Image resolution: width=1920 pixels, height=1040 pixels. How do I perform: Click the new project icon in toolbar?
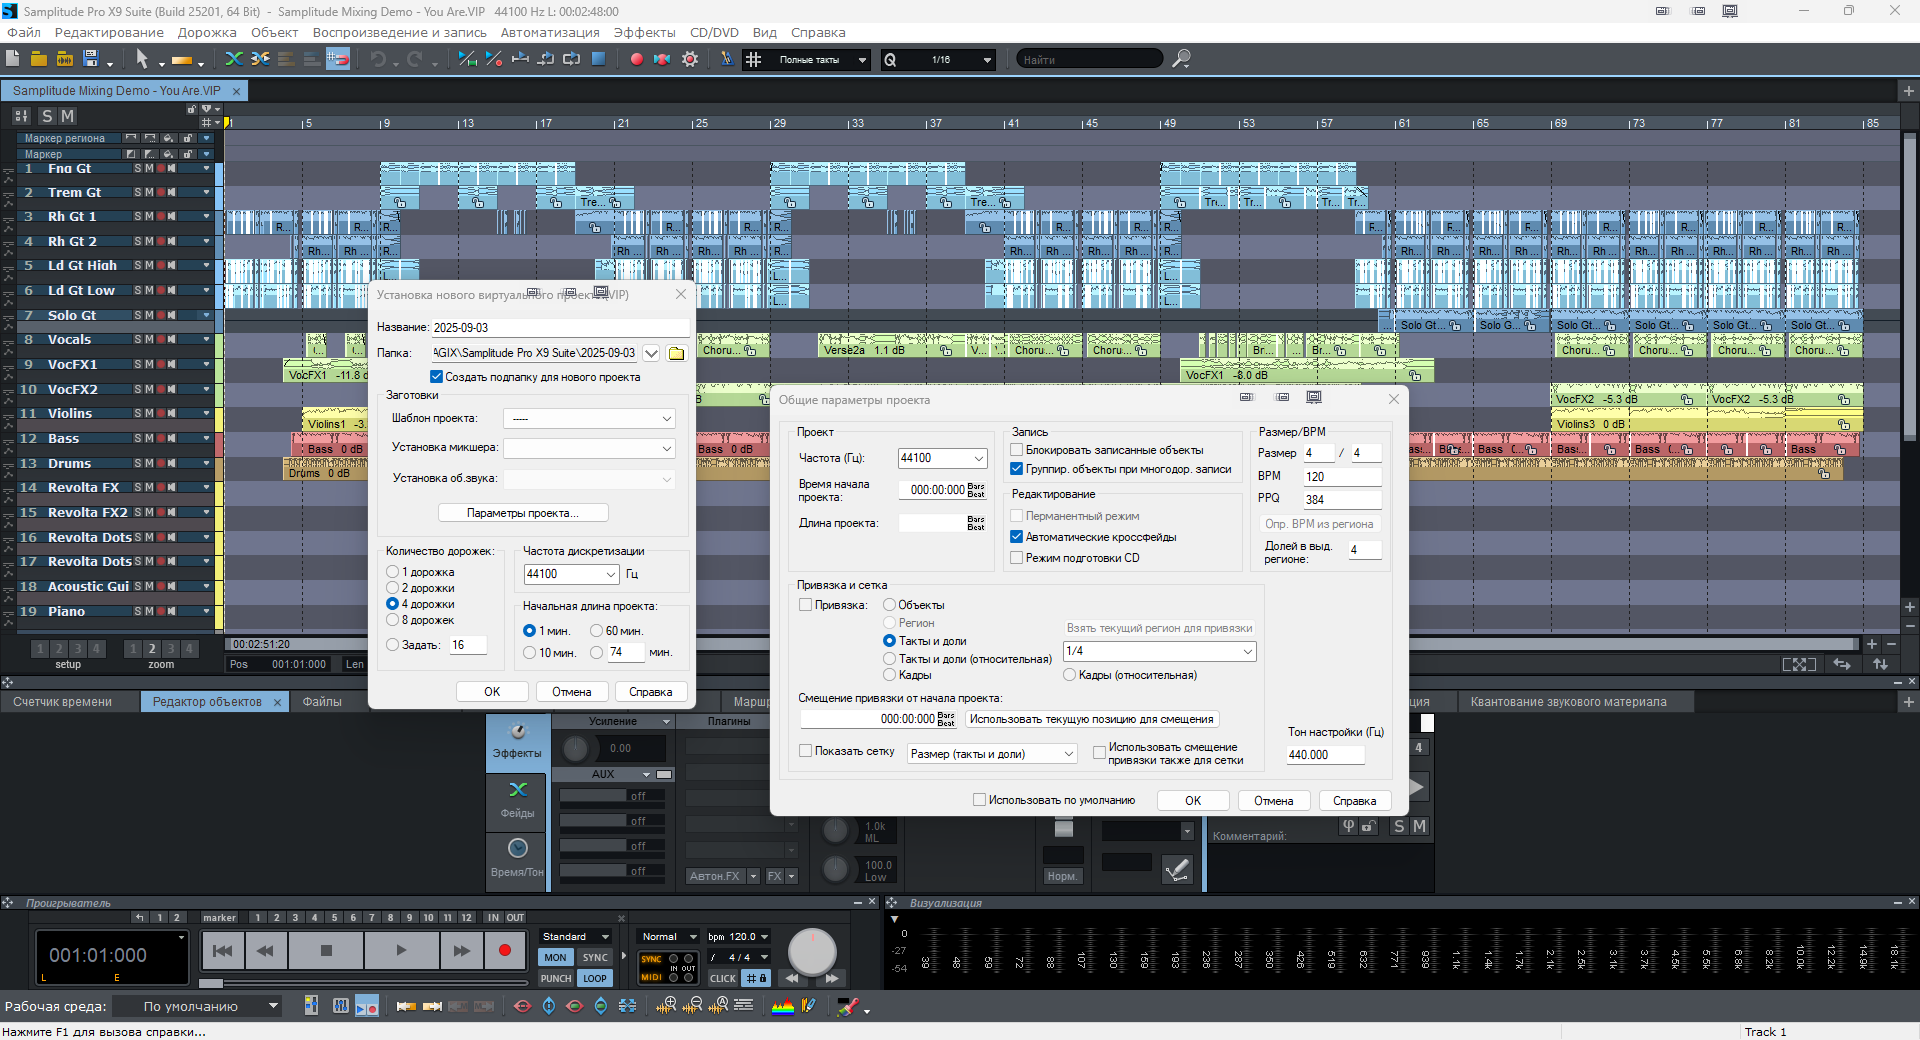pos(13,59)
